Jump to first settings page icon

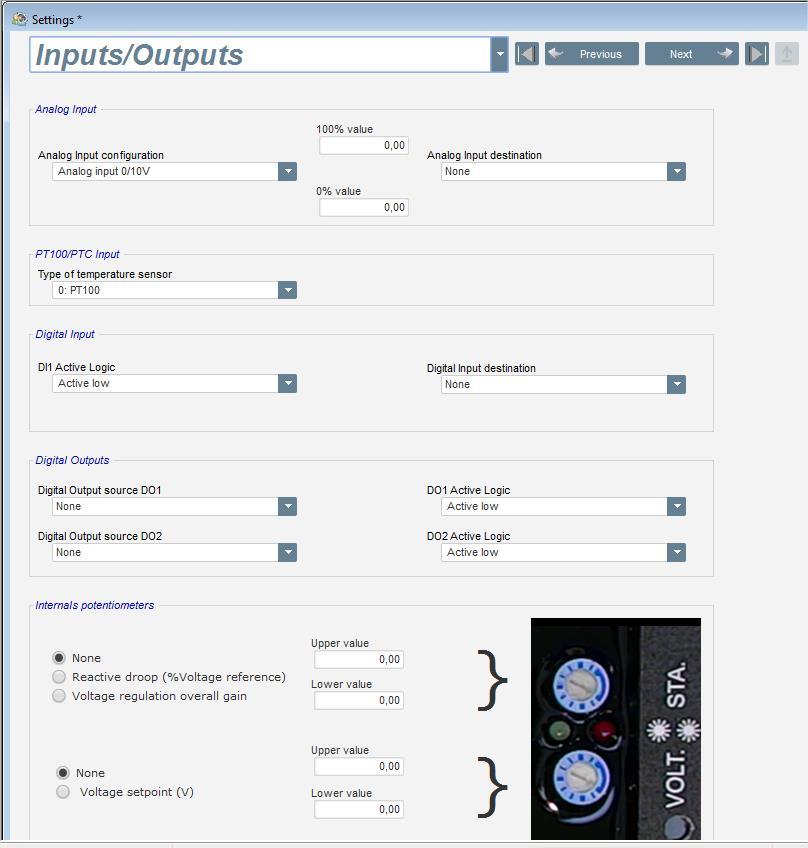[527, 54]
